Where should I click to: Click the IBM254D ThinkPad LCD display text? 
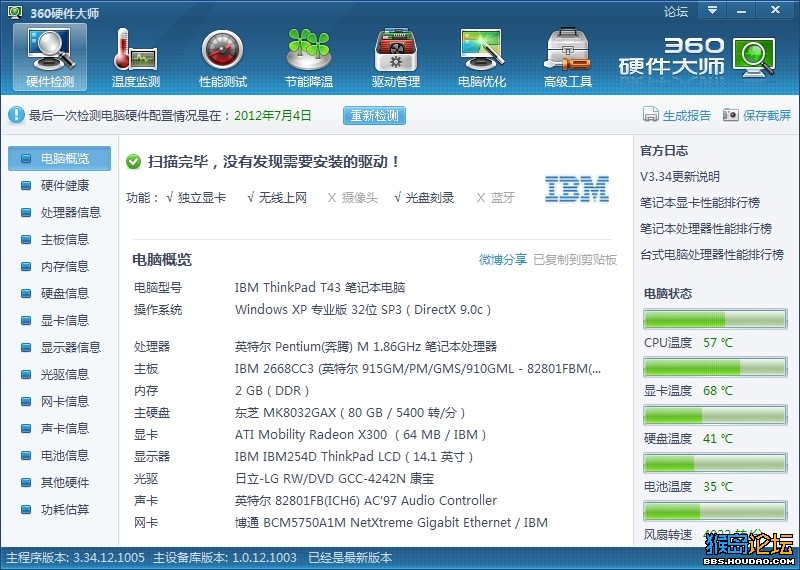(x=354, y=456)
